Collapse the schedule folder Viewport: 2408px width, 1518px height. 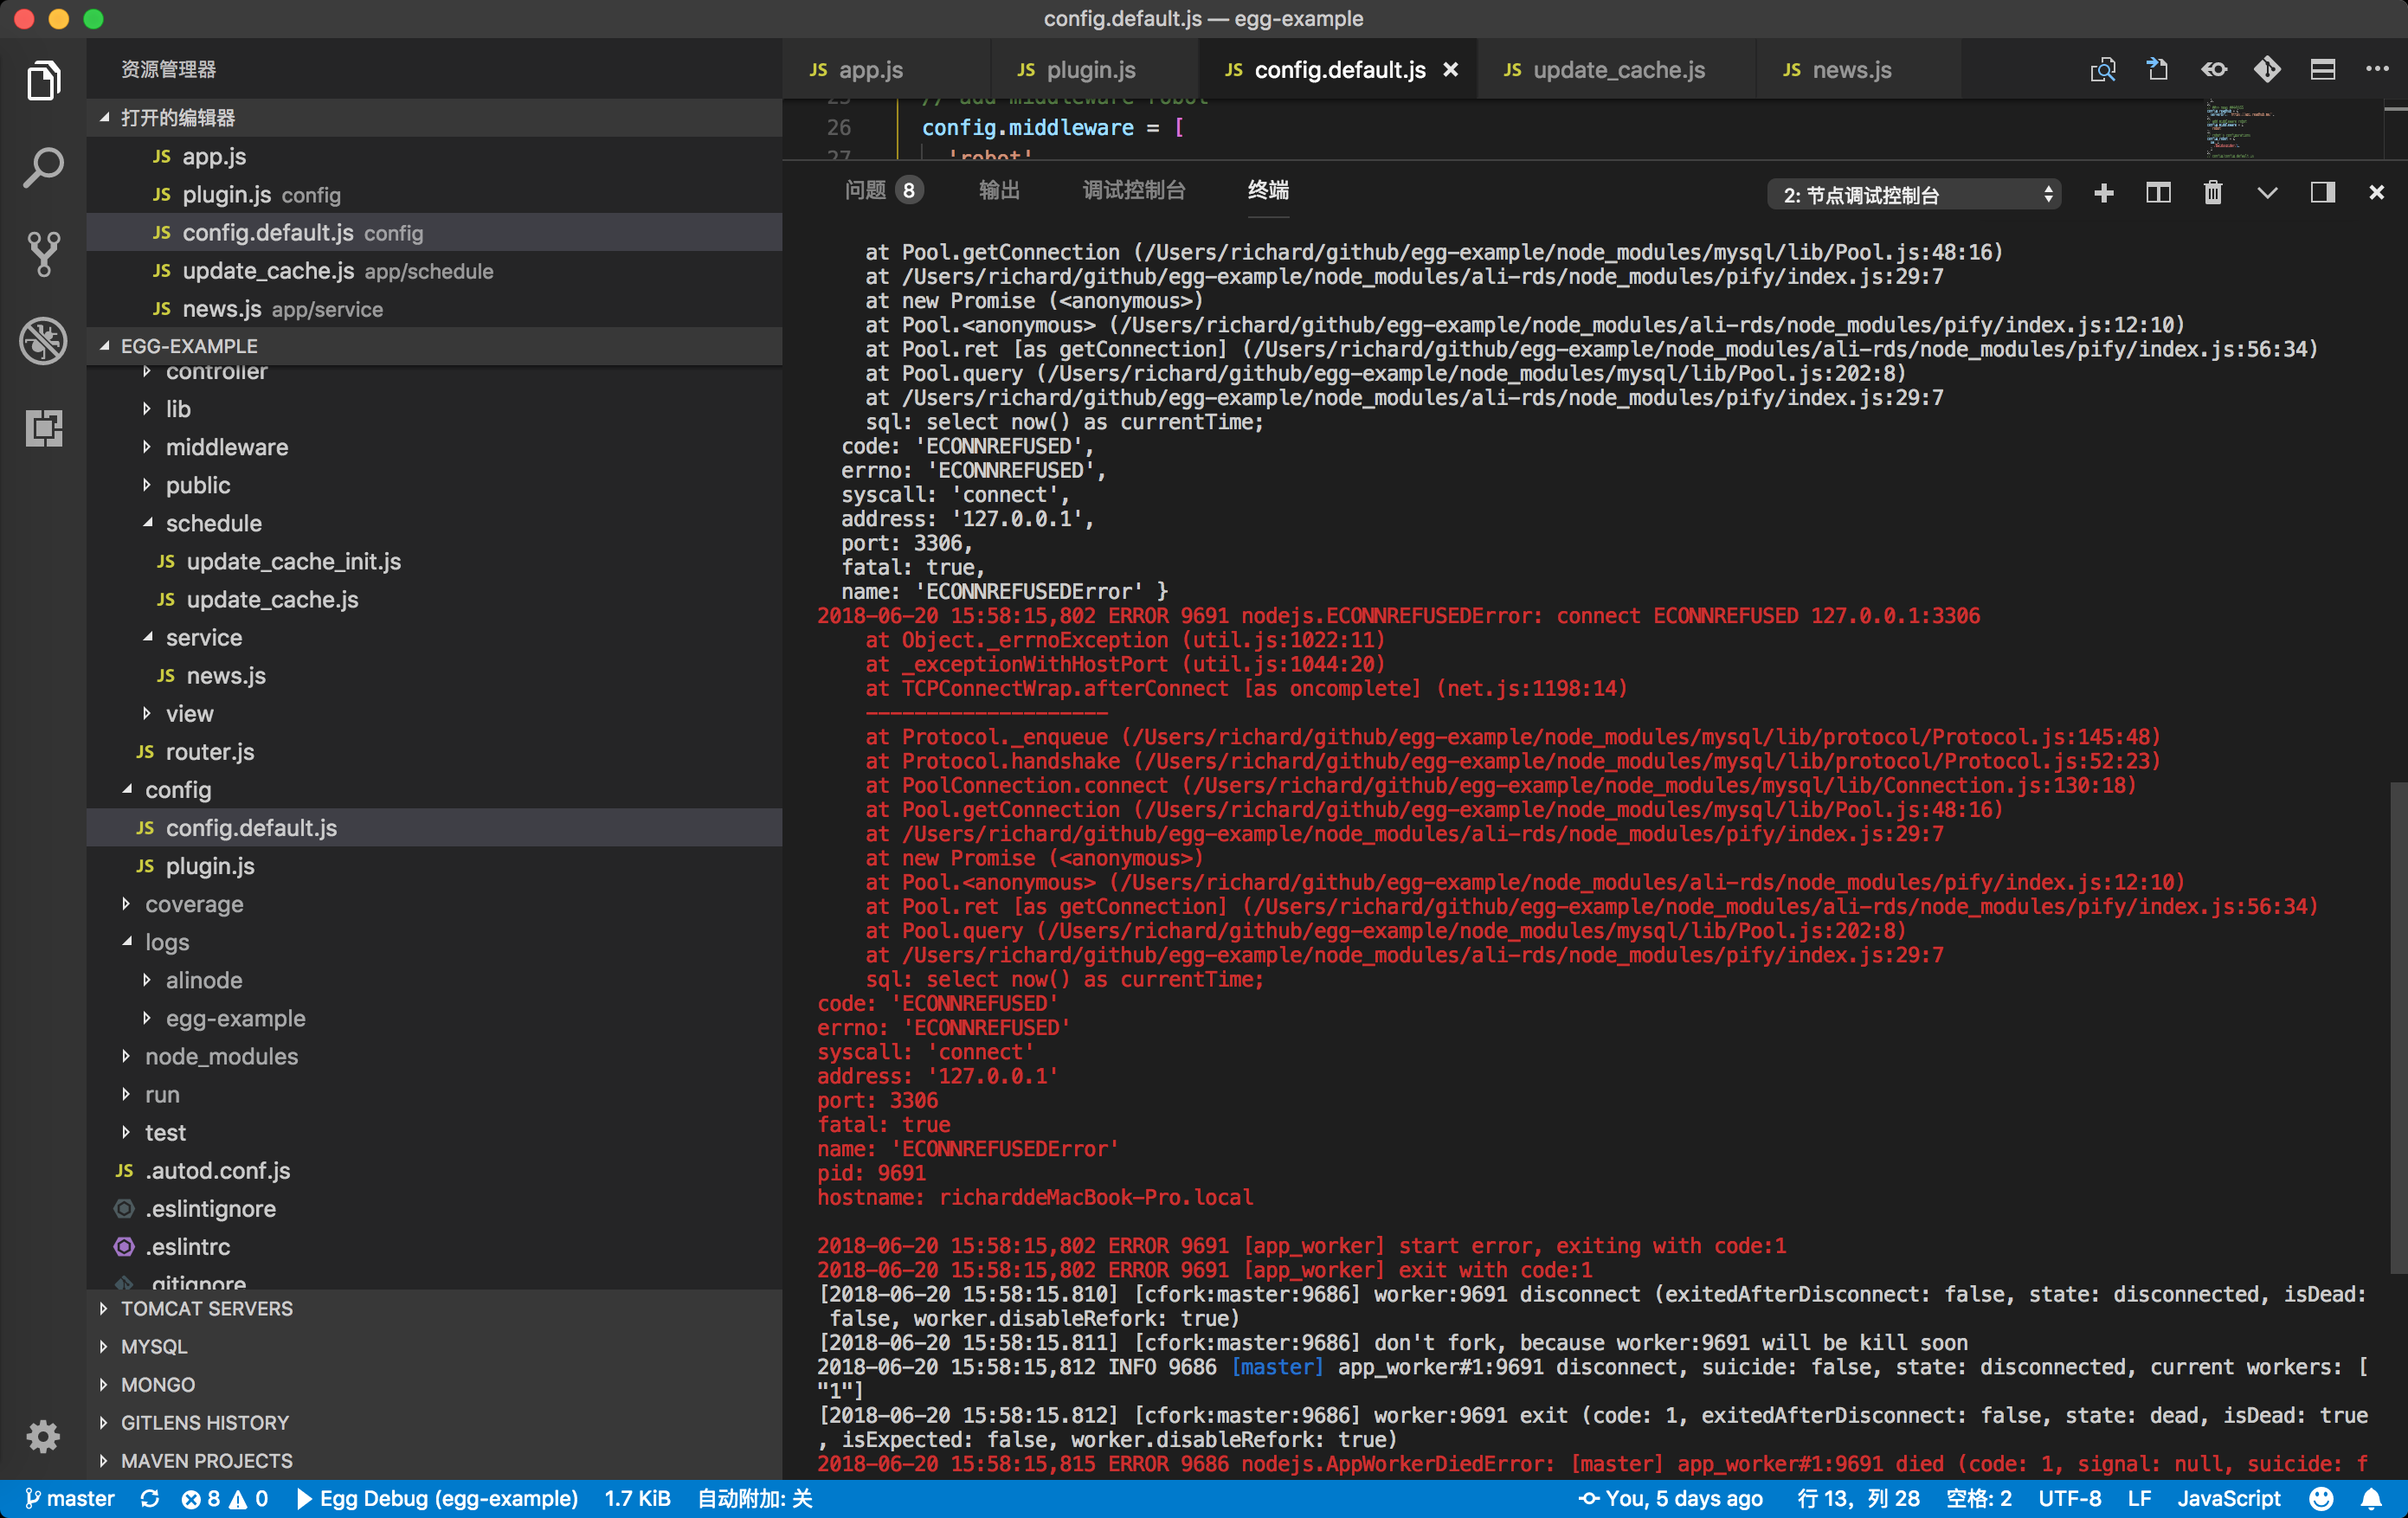click(x=214, y=523)
